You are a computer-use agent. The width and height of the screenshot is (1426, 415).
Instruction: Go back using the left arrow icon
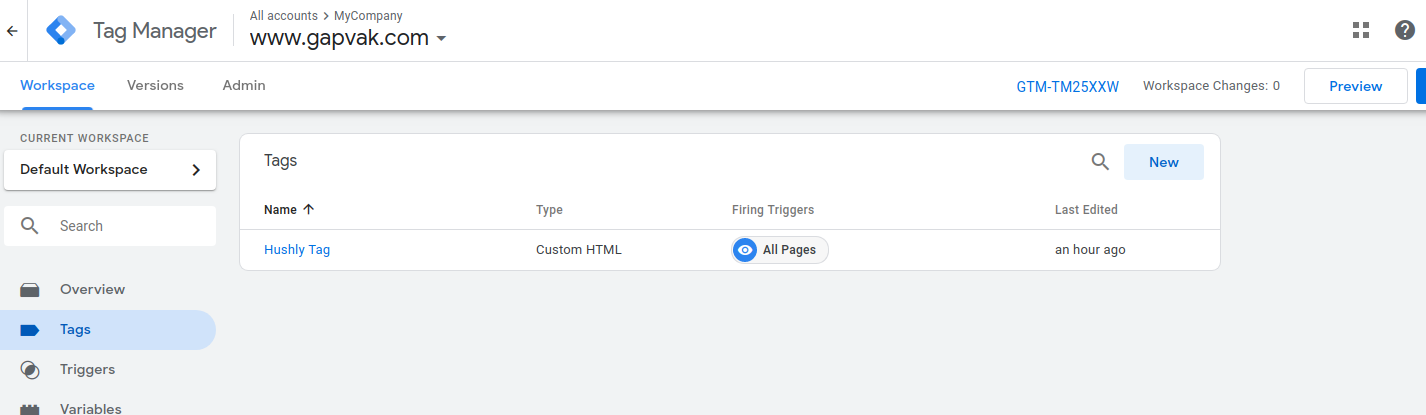pyautogui.click(x=12, y=31)
